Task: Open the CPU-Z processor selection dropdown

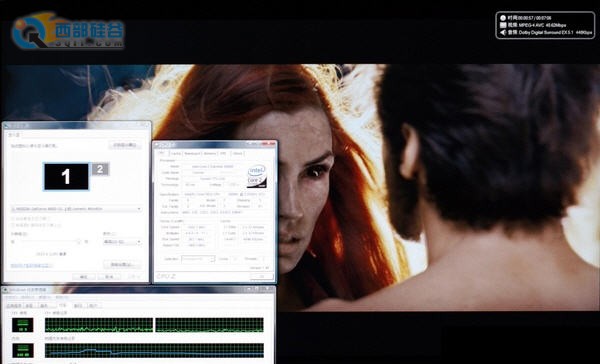Action: point(198,259)
